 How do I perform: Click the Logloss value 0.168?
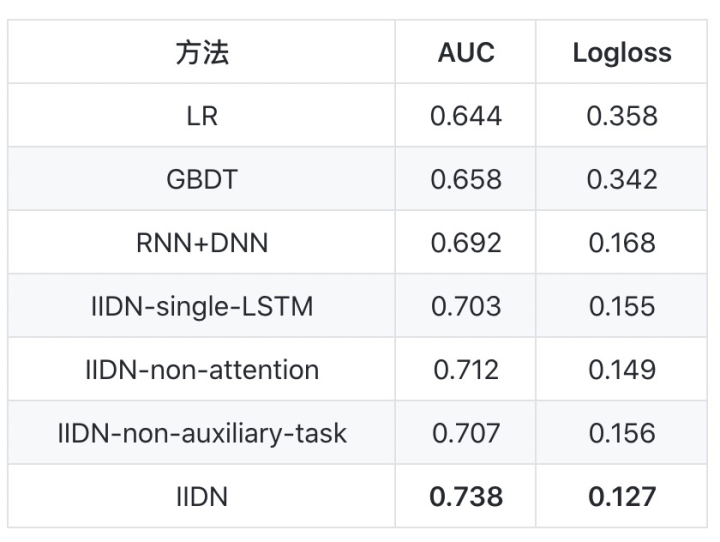[x=622, y=243]
